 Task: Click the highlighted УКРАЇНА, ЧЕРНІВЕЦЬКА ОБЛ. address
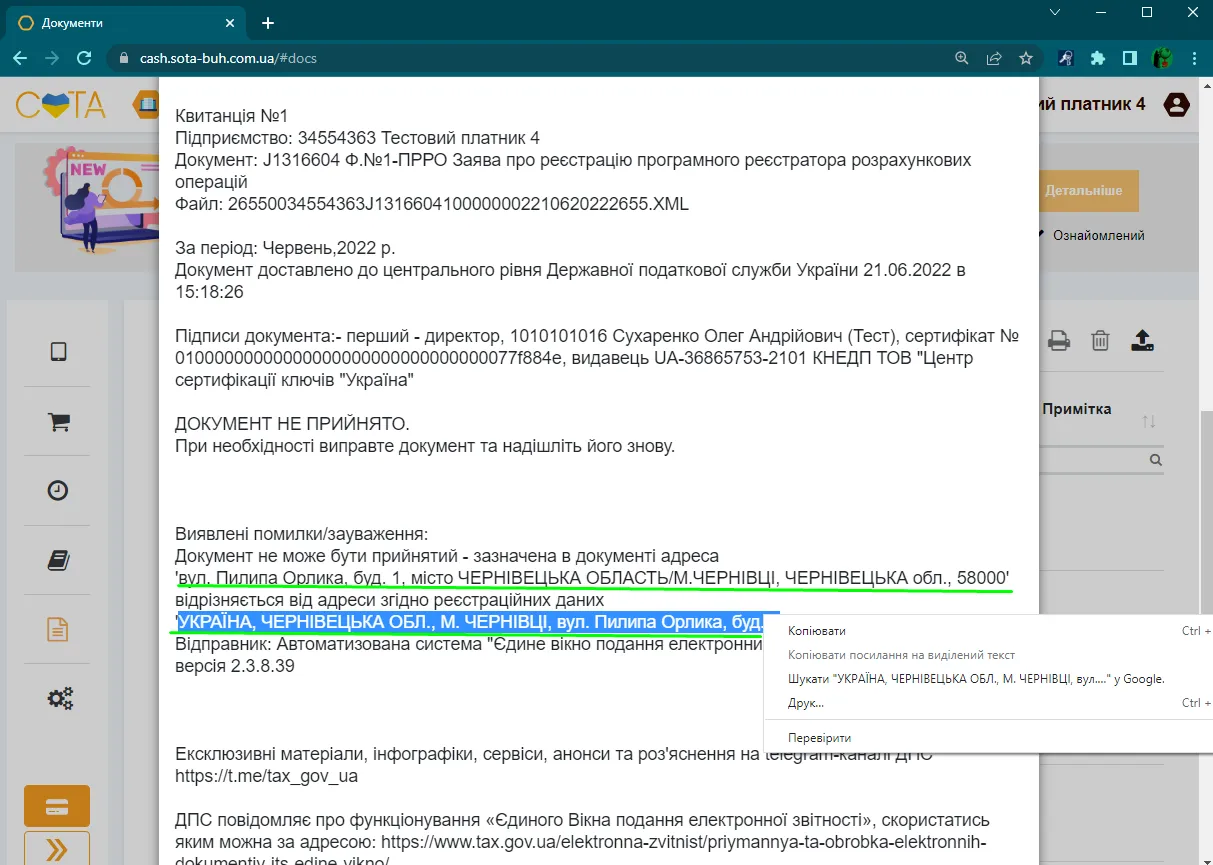coord(470,622)
